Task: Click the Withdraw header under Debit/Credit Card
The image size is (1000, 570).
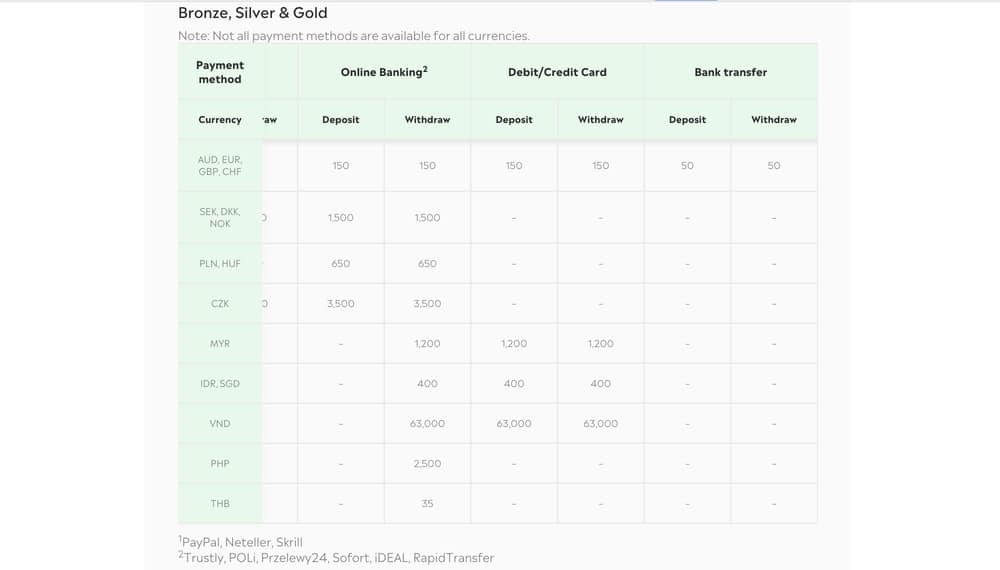Action: click(x=601, y=119)
